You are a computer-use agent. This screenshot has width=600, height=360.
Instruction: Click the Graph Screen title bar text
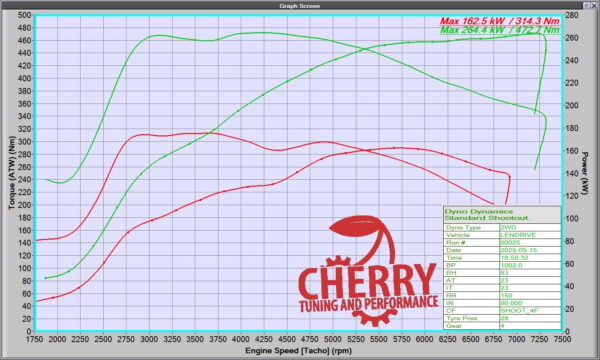pyautogui.click(x=300, y=6)
